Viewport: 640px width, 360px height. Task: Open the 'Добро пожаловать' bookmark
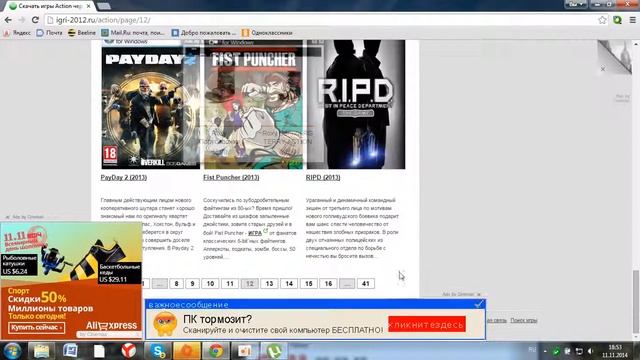click(x=204, y=33)
